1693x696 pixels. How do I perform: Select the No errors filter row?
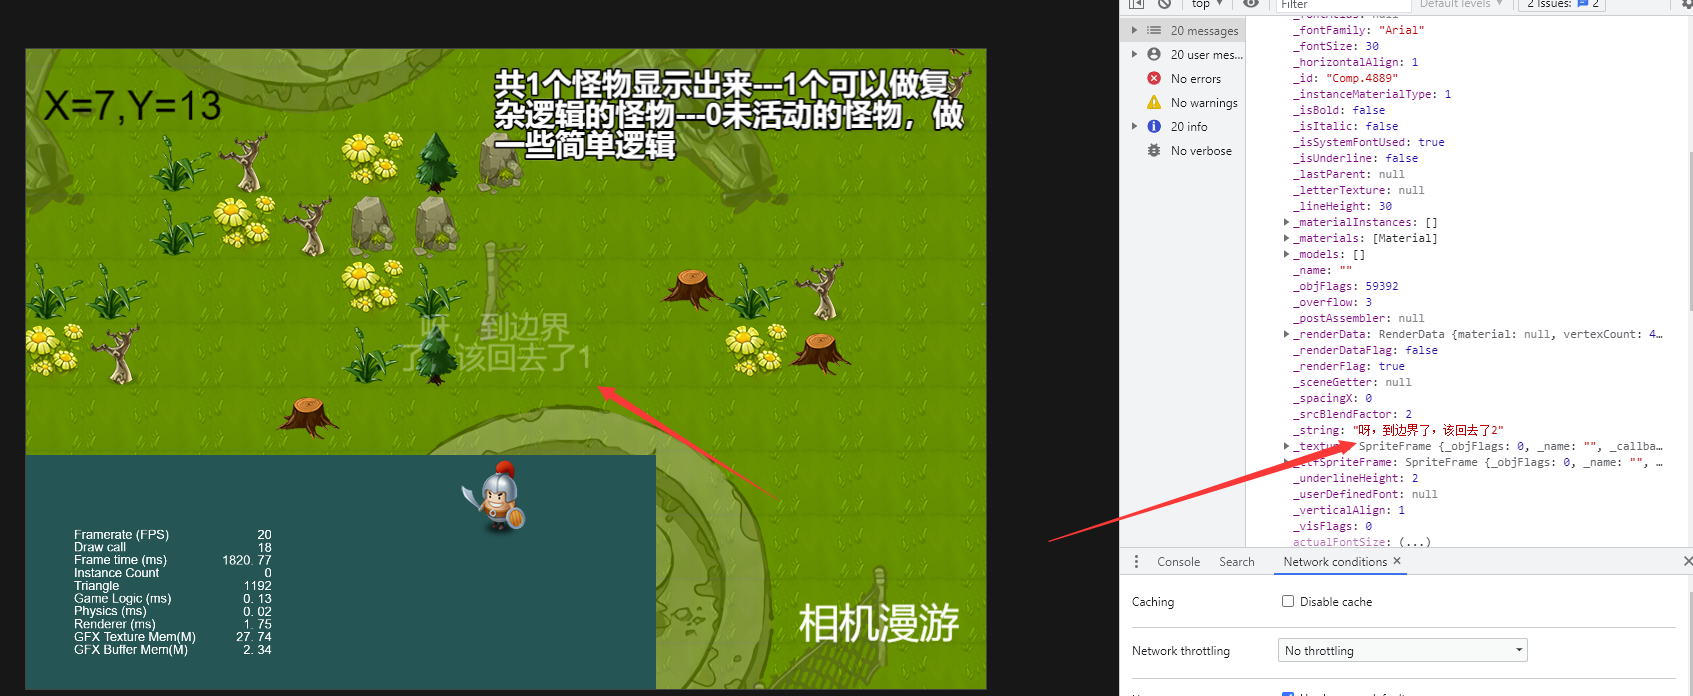pos(1183,79)
